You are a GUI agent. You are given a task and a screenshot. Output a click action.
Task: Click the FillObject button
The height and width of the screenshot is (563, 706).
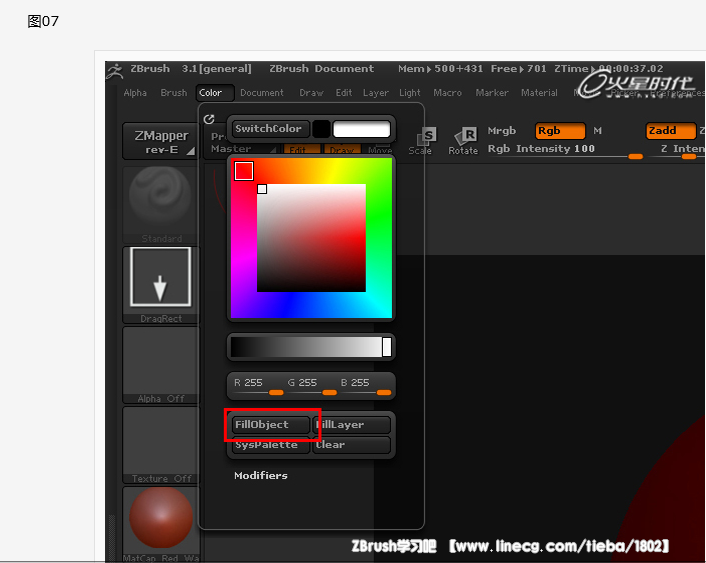point(271,425)
